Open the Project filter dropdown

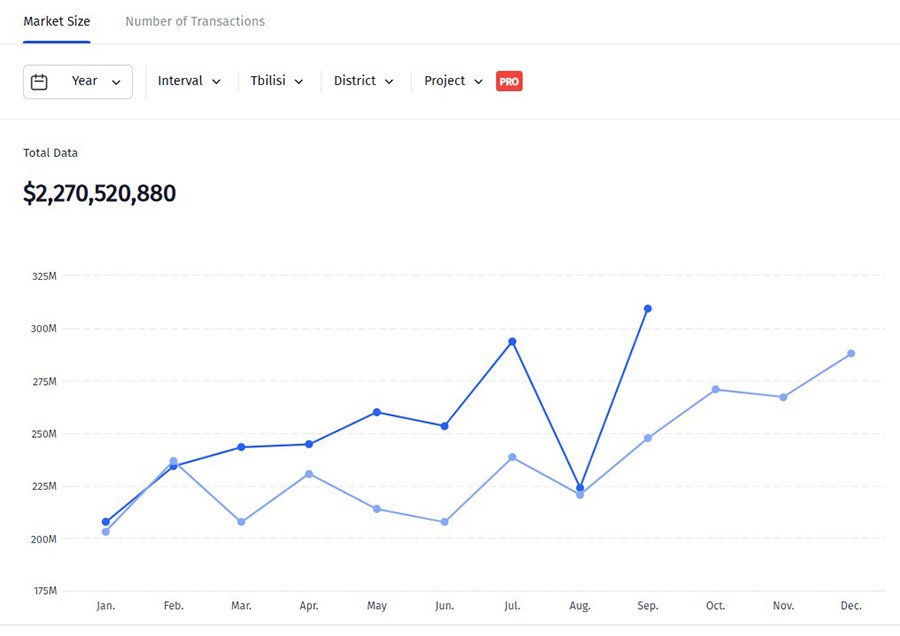pyautogui.click(x=453, y=81)
